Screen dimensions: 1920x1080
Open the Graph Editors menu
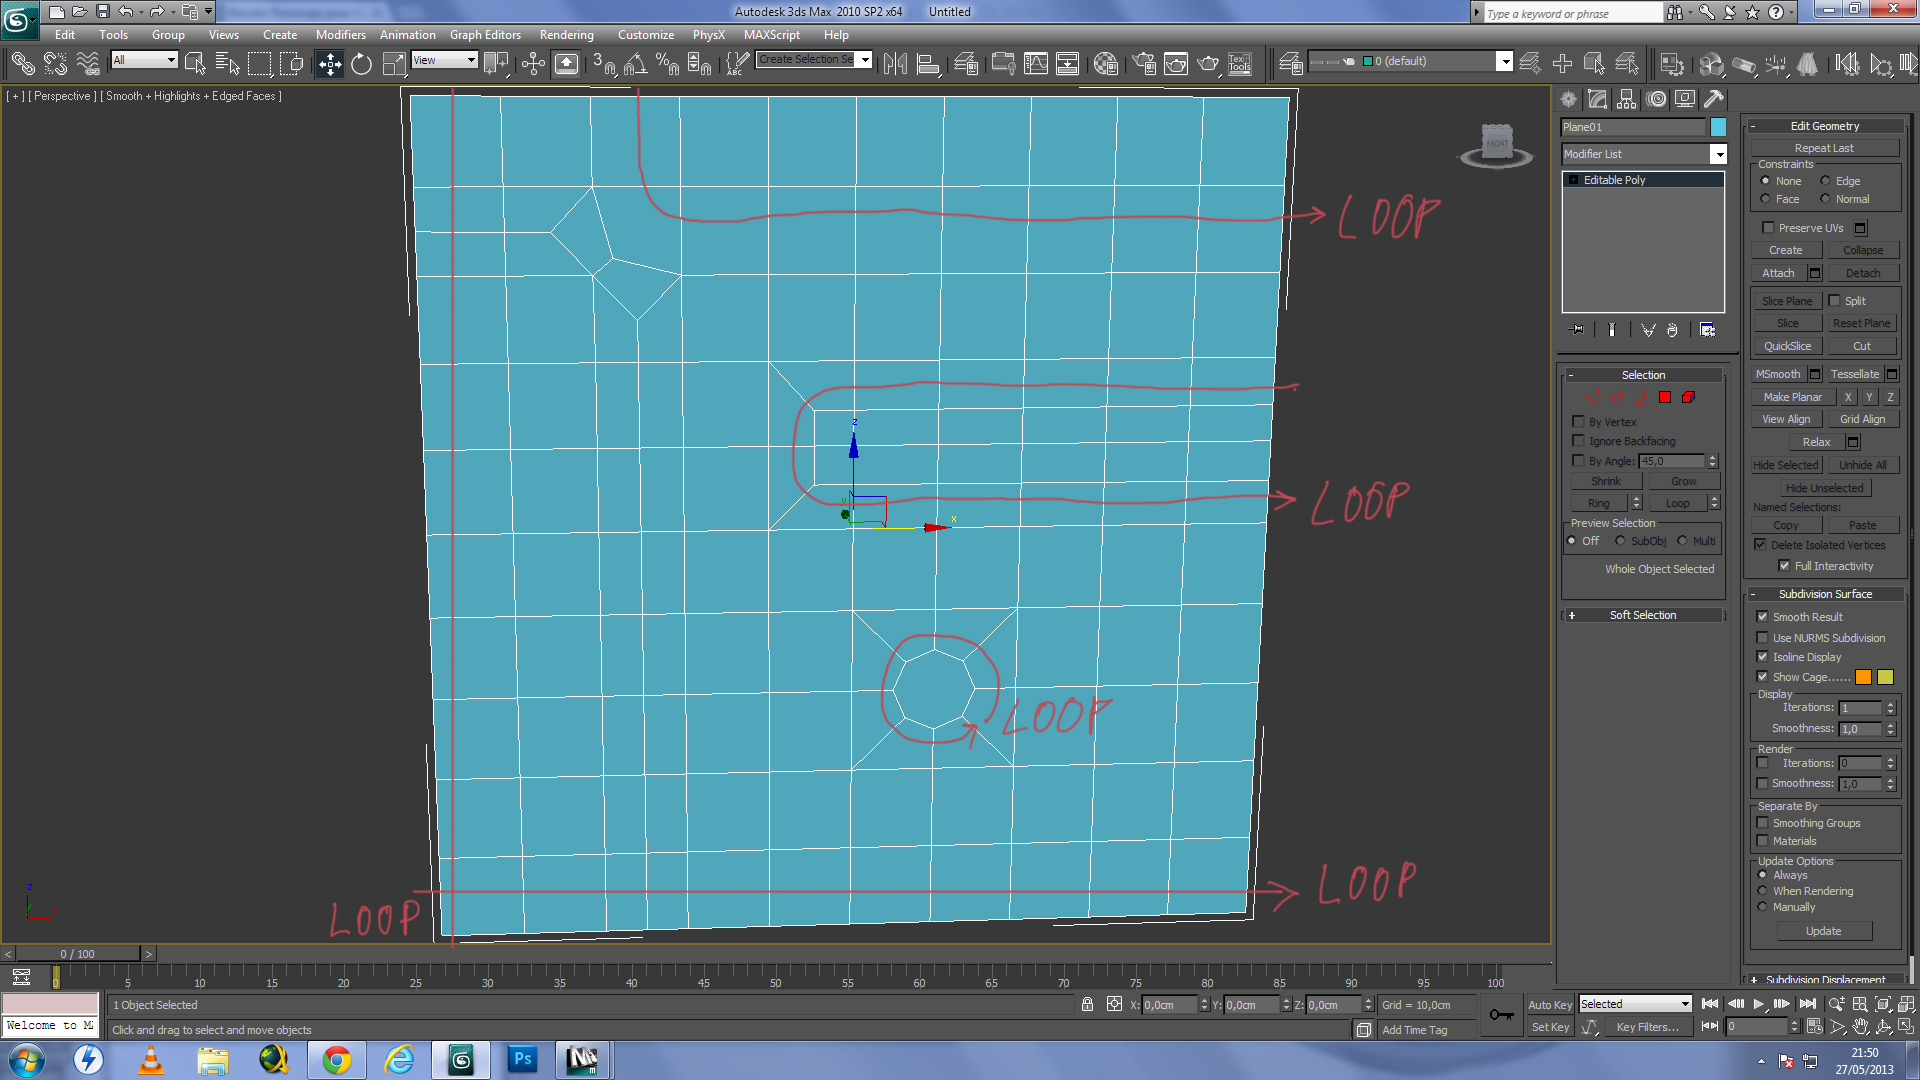[x=485, y=35]
